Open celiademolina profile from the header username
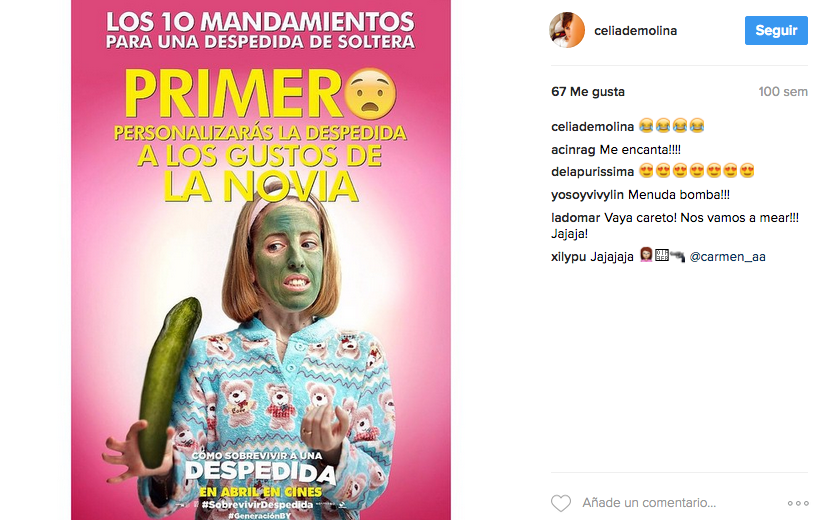 tap(635, 31)
